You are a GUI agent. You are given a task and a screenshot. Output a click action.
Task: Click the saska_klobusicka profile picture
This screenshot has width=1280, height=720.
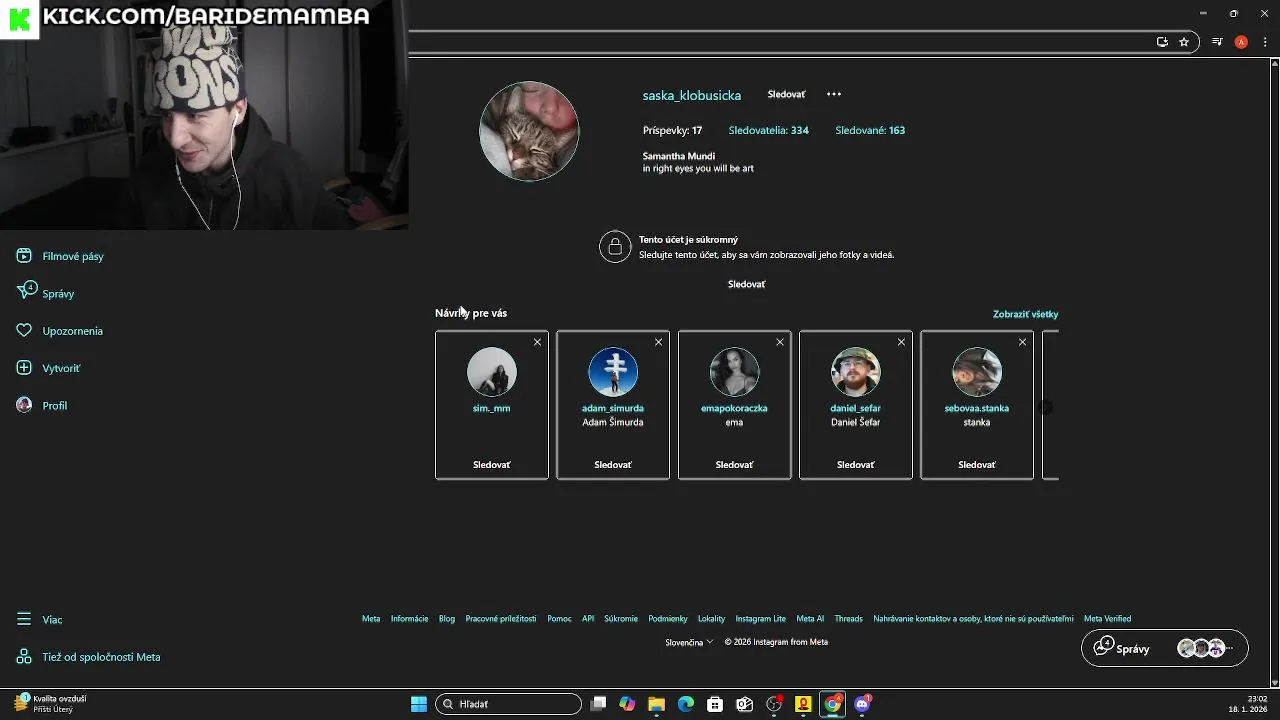(x=529, y=131)
